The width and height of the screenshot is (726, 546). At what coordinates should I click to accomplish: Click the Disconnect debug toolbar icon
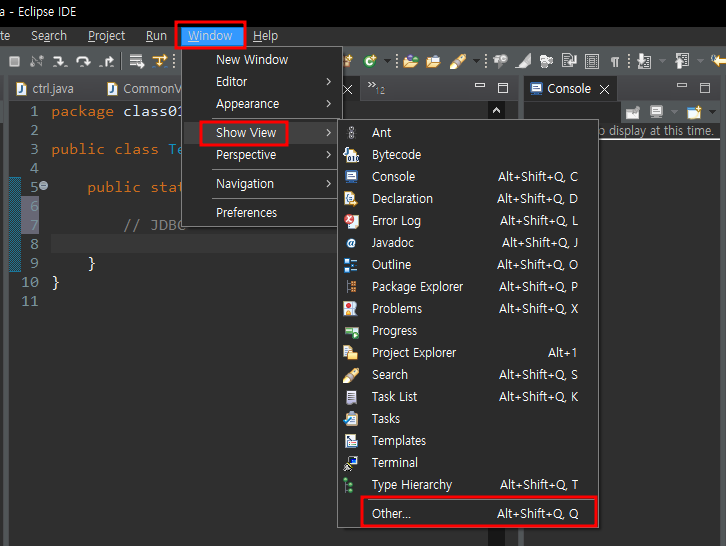[x=37, y=61]
